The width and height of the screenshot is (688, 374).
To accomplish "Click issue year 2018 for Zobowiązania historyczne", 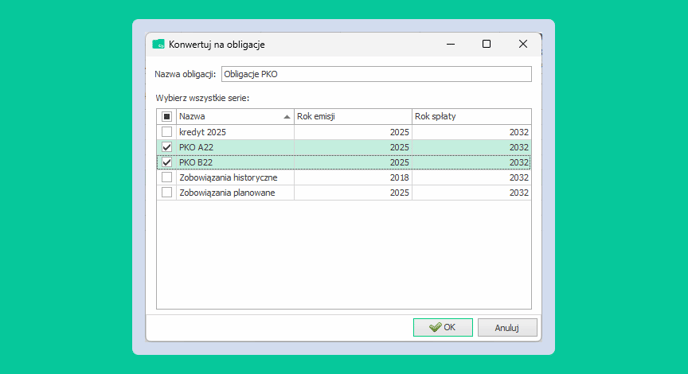I will tap(353, 177).
